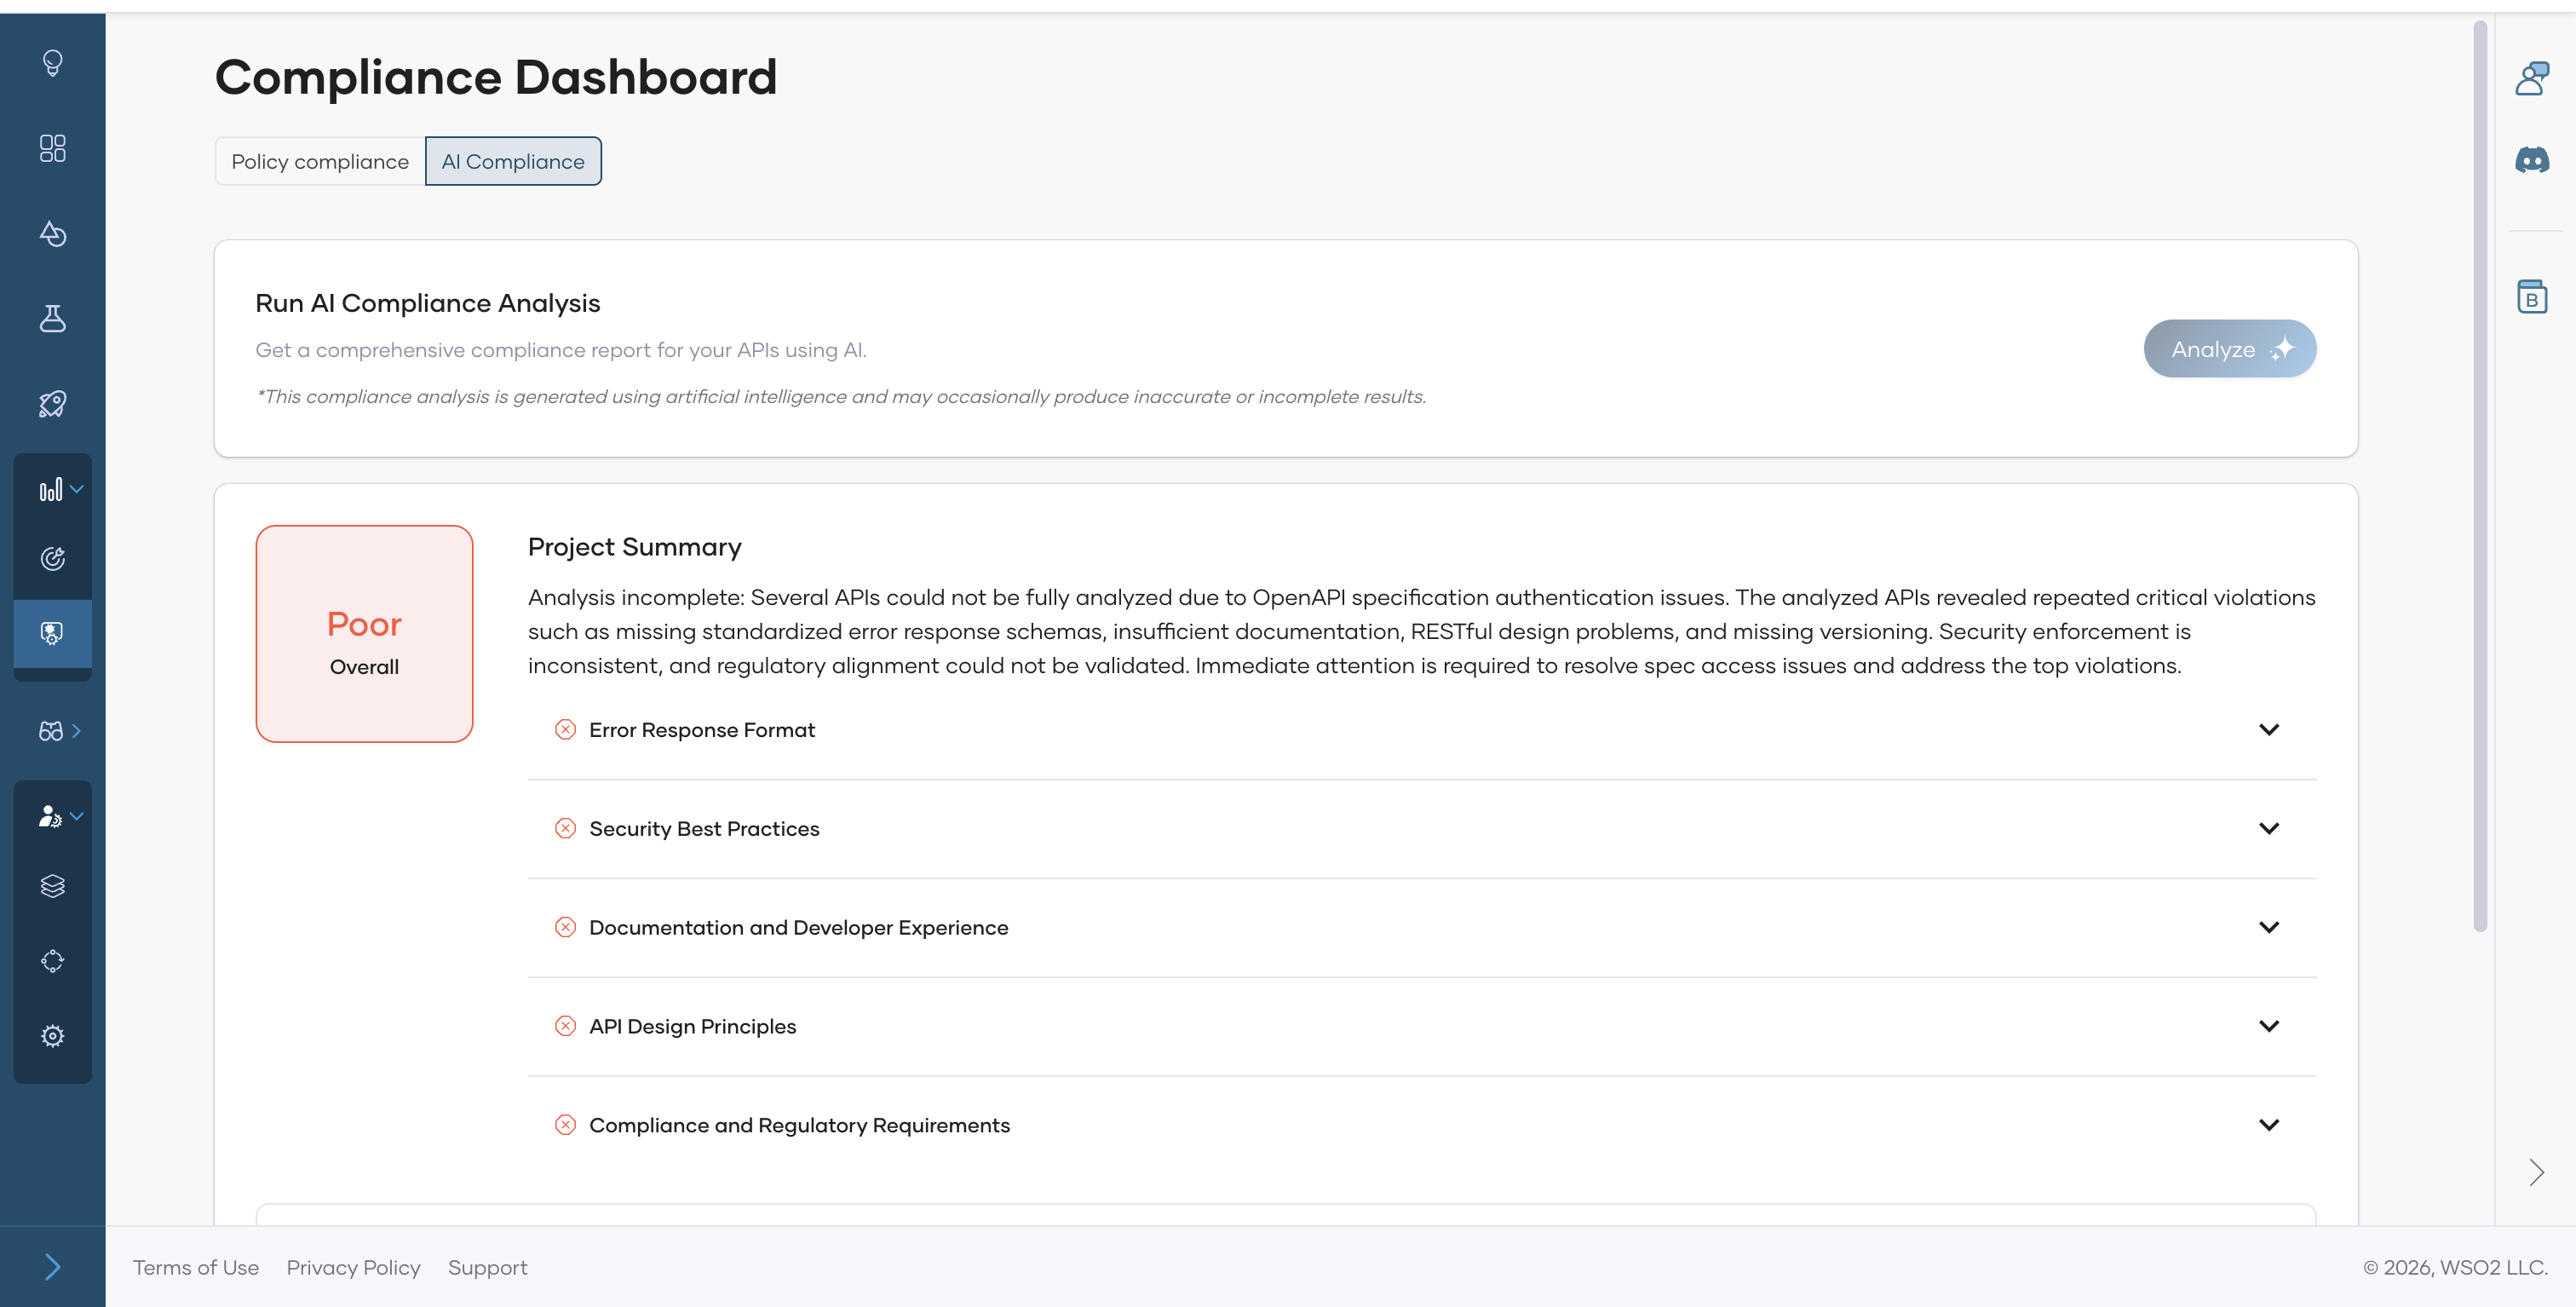
Task: Click the red X icon beside API Design Principles
Action: pyautogui.click(x=565, y=1026)
